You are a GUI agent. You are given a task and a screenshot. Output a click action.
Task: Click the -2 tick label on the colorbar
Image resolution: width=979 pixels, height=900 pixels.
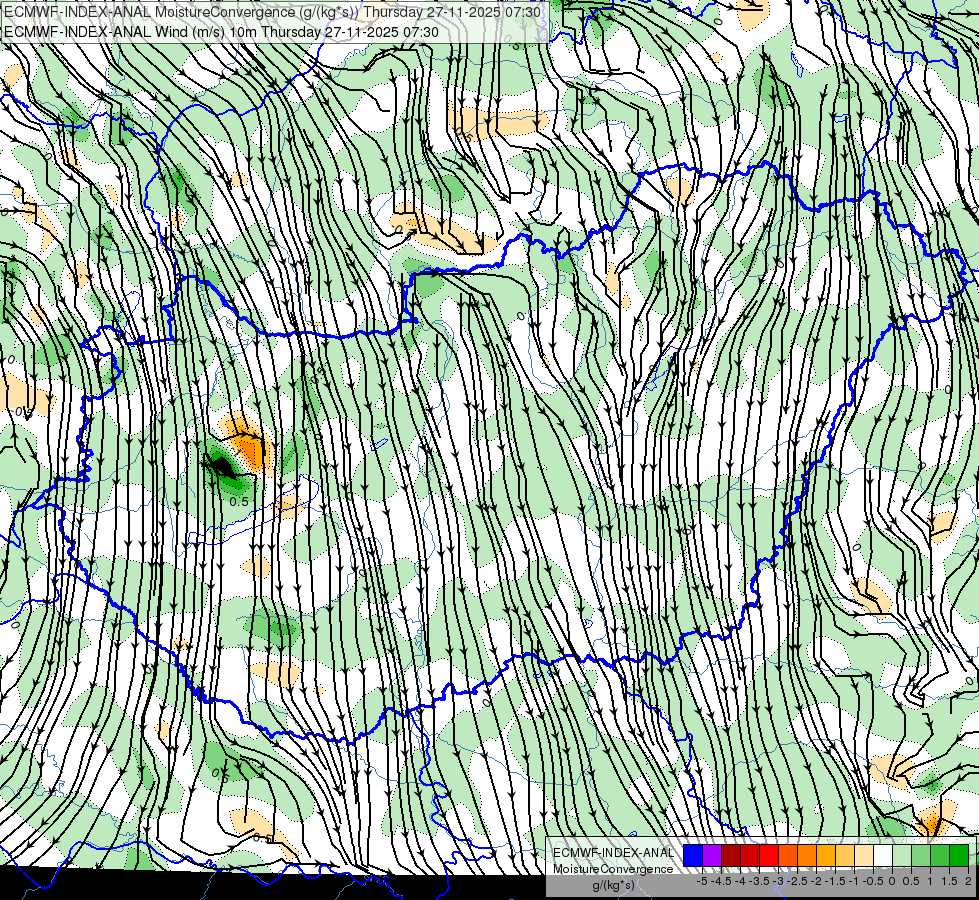pos(817,881)
